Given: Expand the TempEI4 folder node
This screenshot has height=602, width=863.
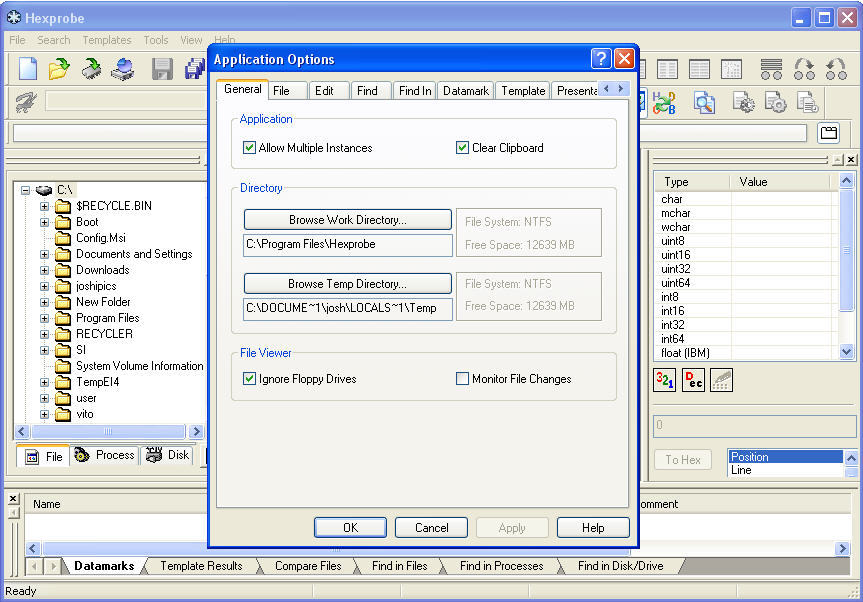Looking at the screenshot, I should pos(45,382).
